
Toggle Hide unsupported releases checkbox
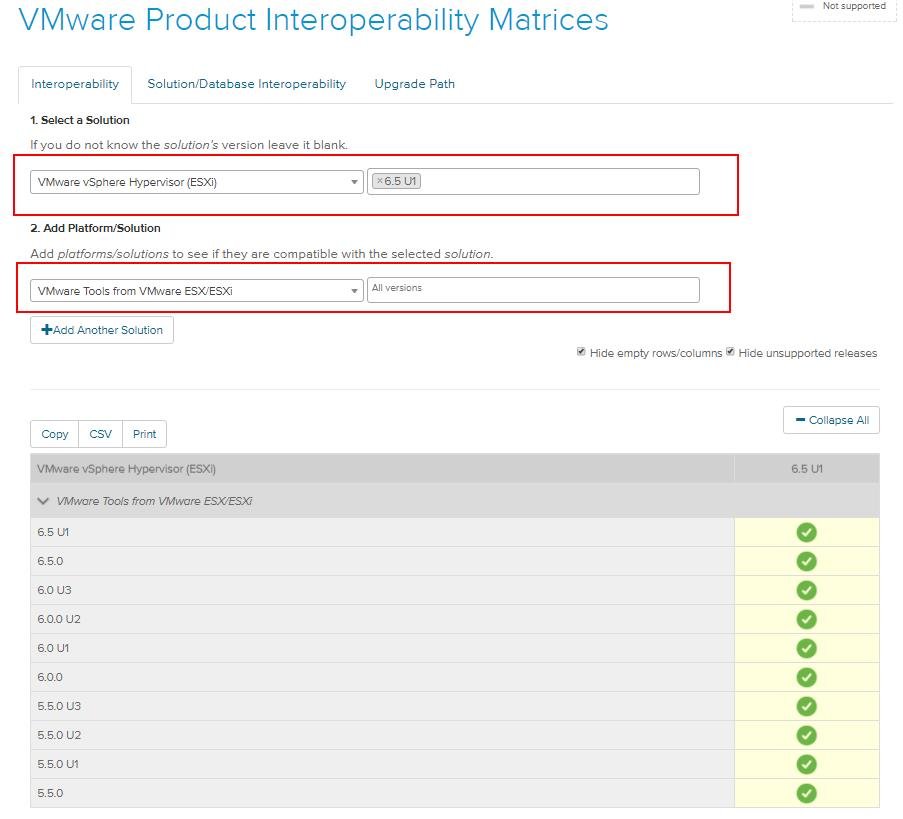point(730,352)
